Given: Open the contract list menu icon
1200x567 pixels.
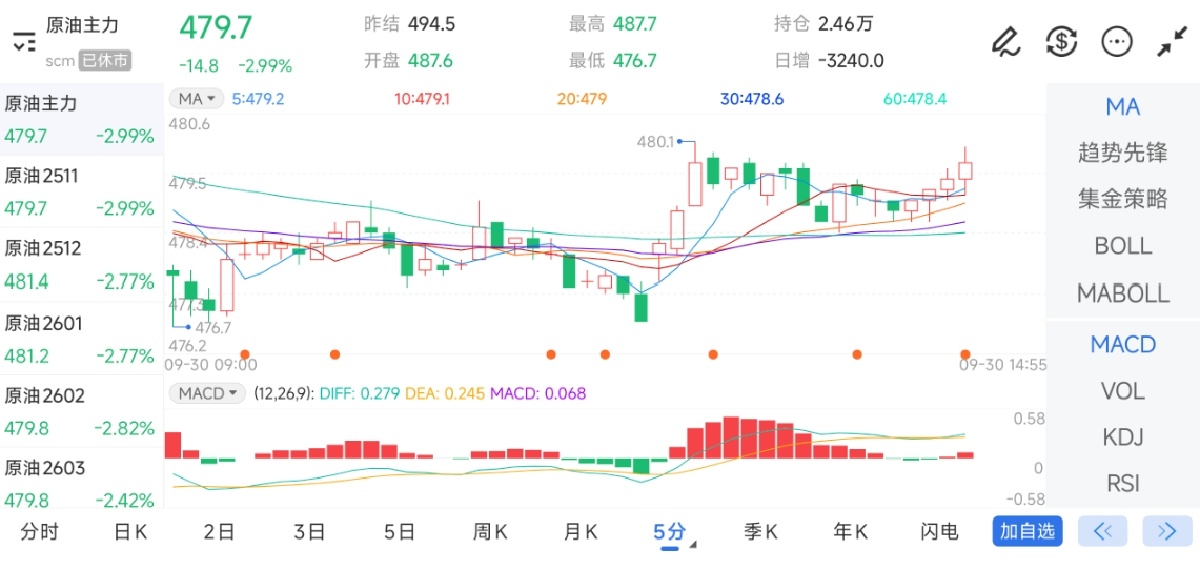Looking at the screenshot, I should [x=23, y=41].
